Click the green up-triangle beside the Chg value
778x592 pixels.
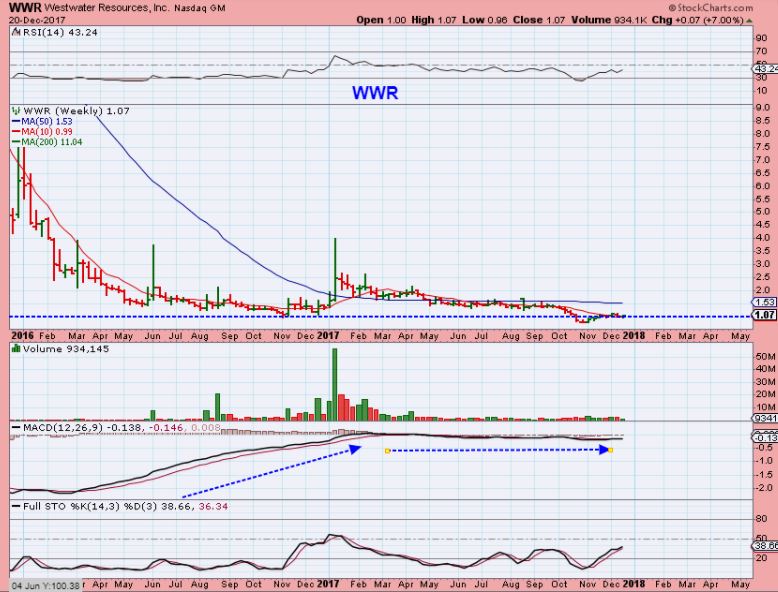tap(749, 21)
